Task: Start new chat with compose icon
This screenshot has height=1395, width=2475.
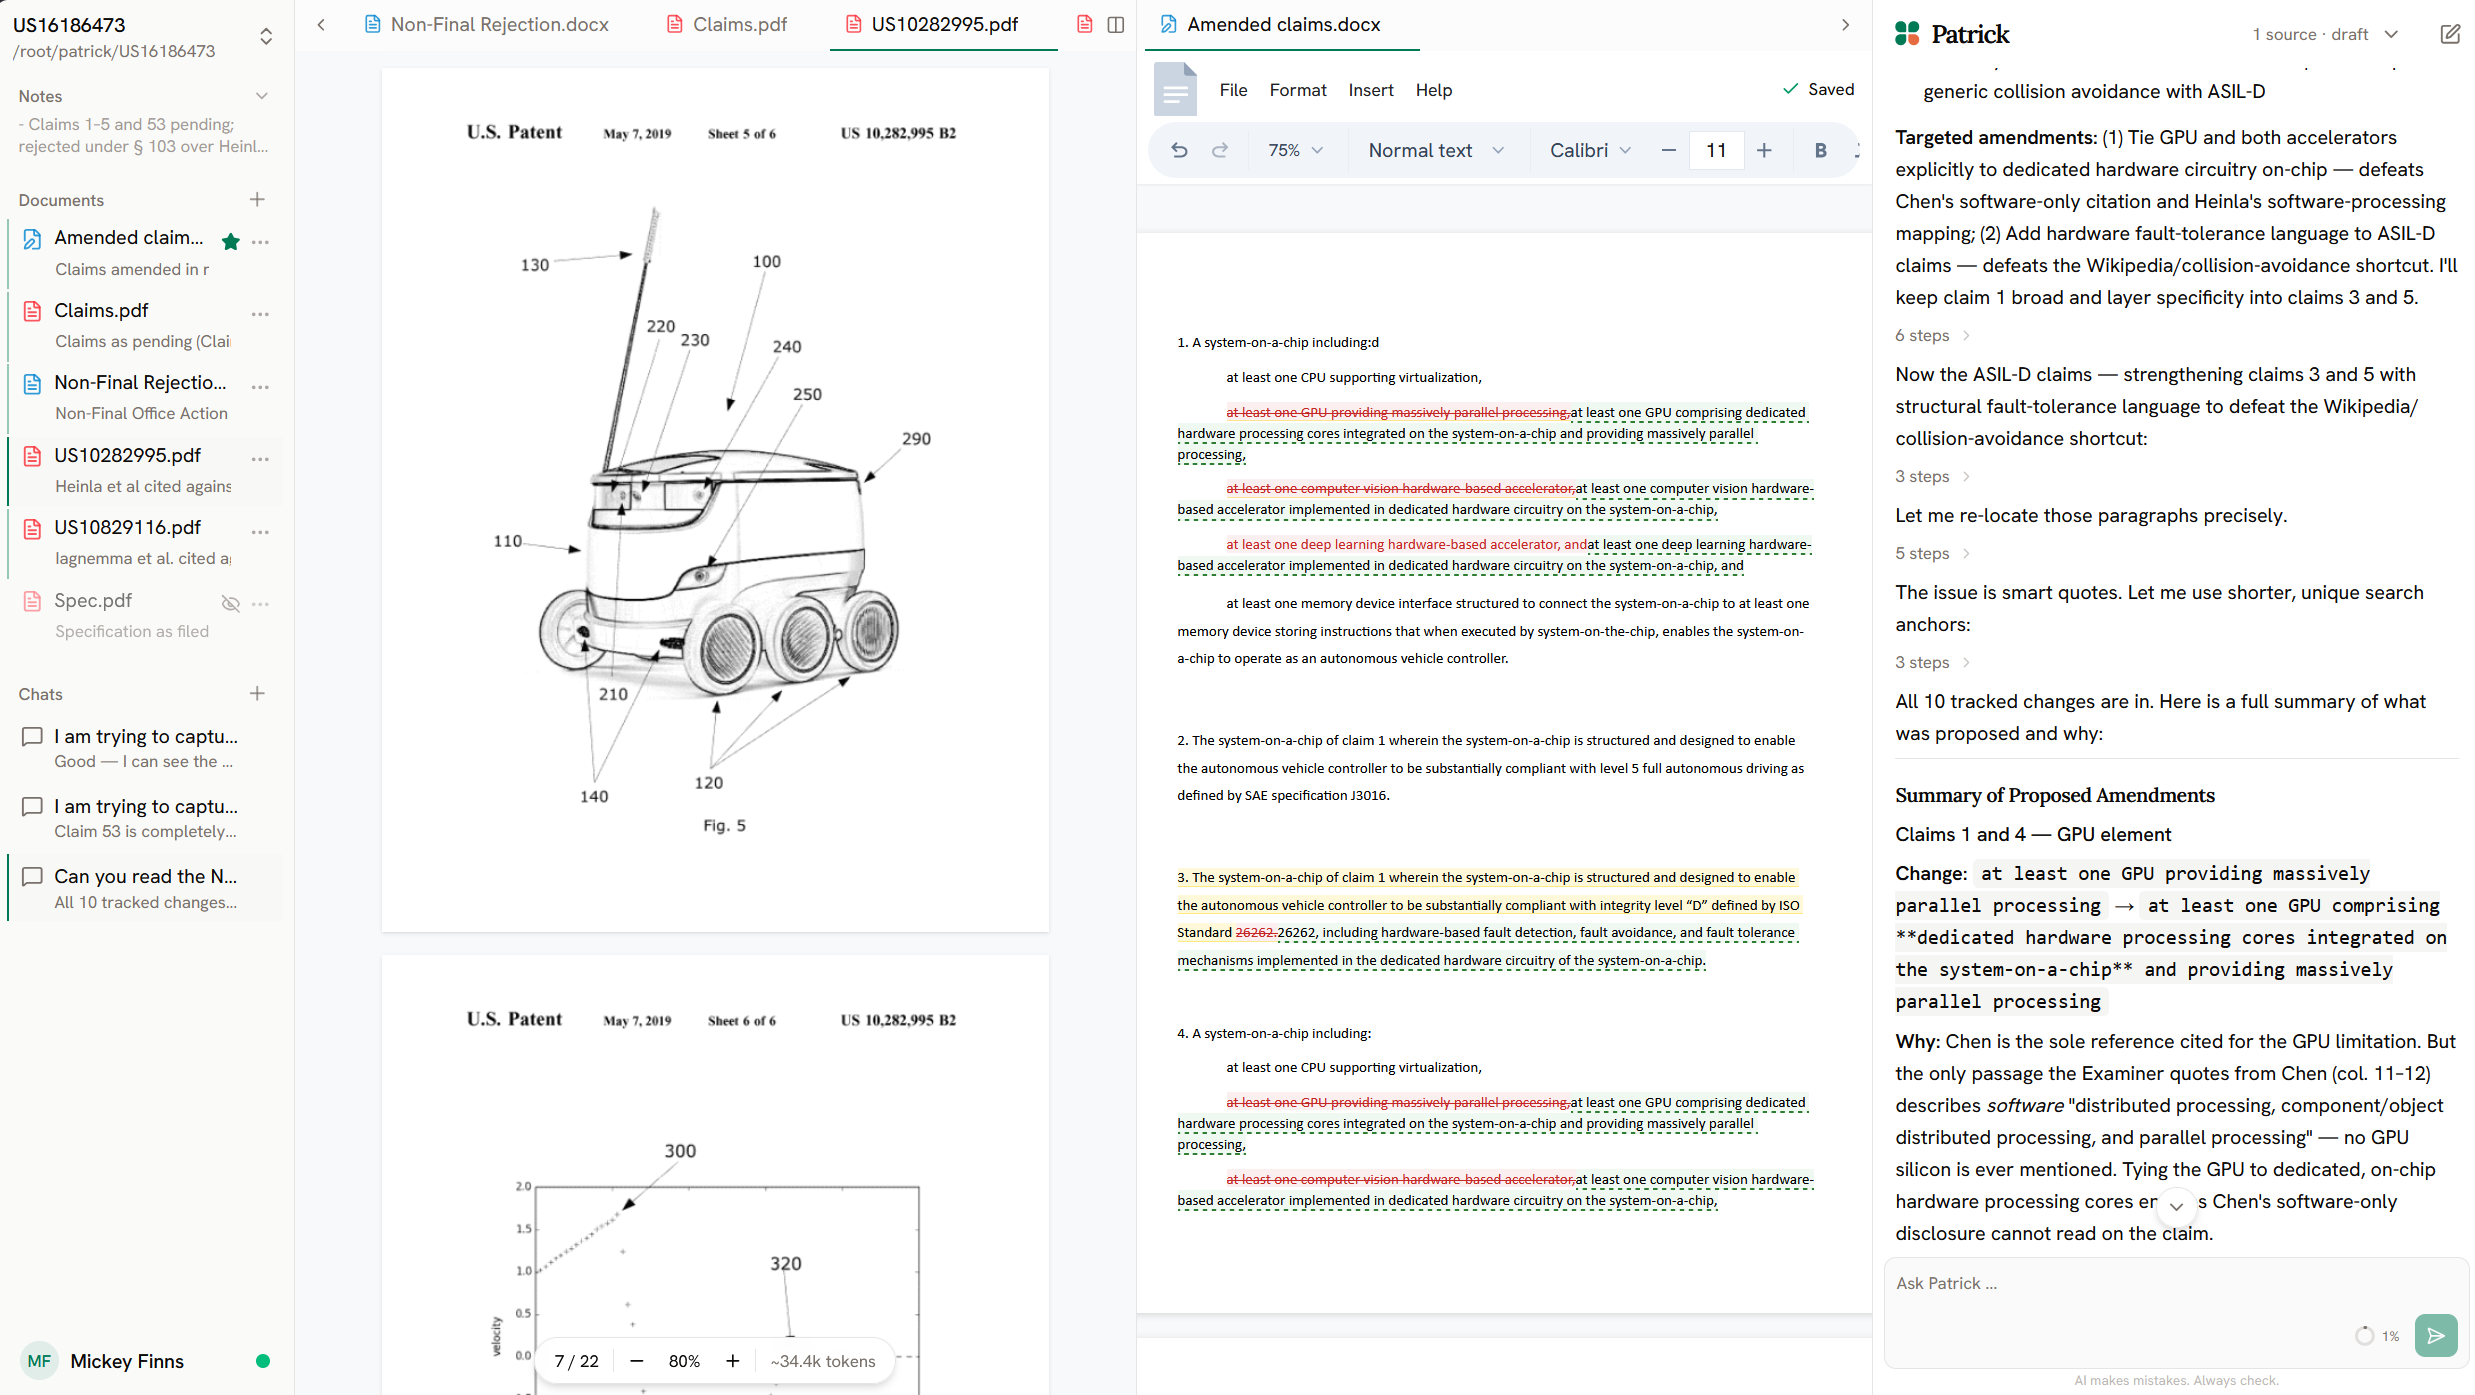Action: click(2450, 34)
